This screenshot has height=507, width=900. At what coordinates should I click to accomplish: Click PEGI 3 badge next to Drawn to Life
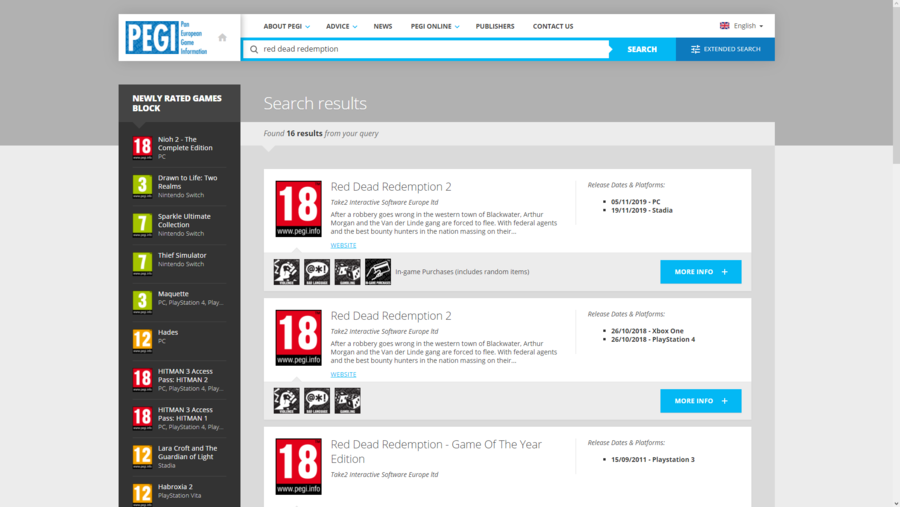point(142,186)
